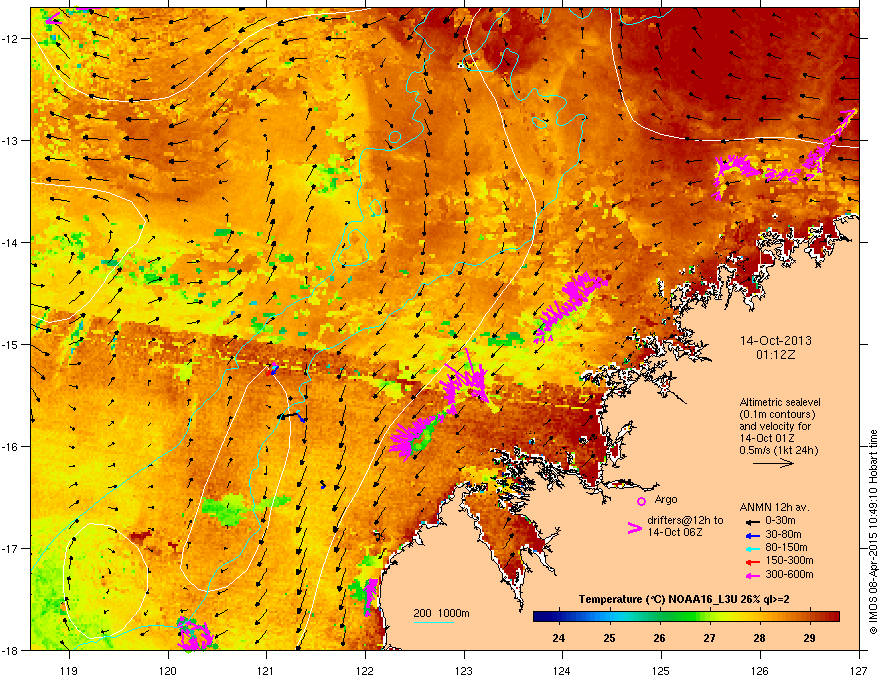
Task: Click the '0.5m/s (1kt 24h)' text
Action: click(778, 451)
